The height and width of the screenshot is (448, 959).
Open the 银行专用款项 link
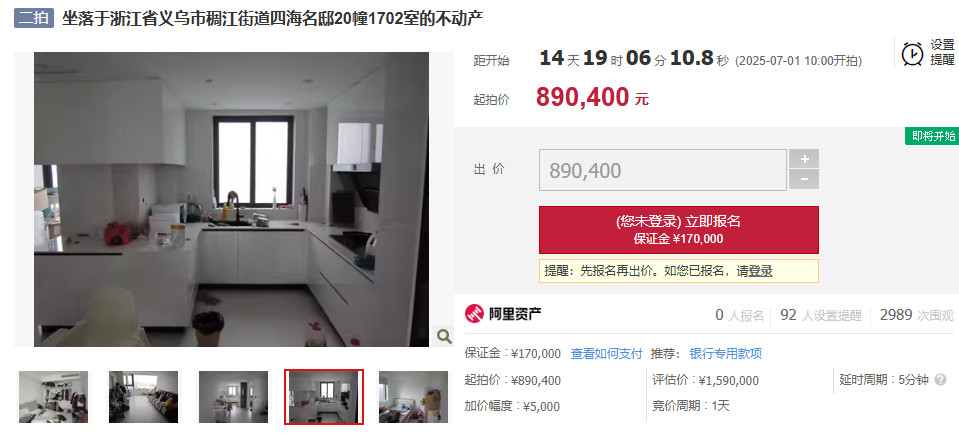click(726, 354)
